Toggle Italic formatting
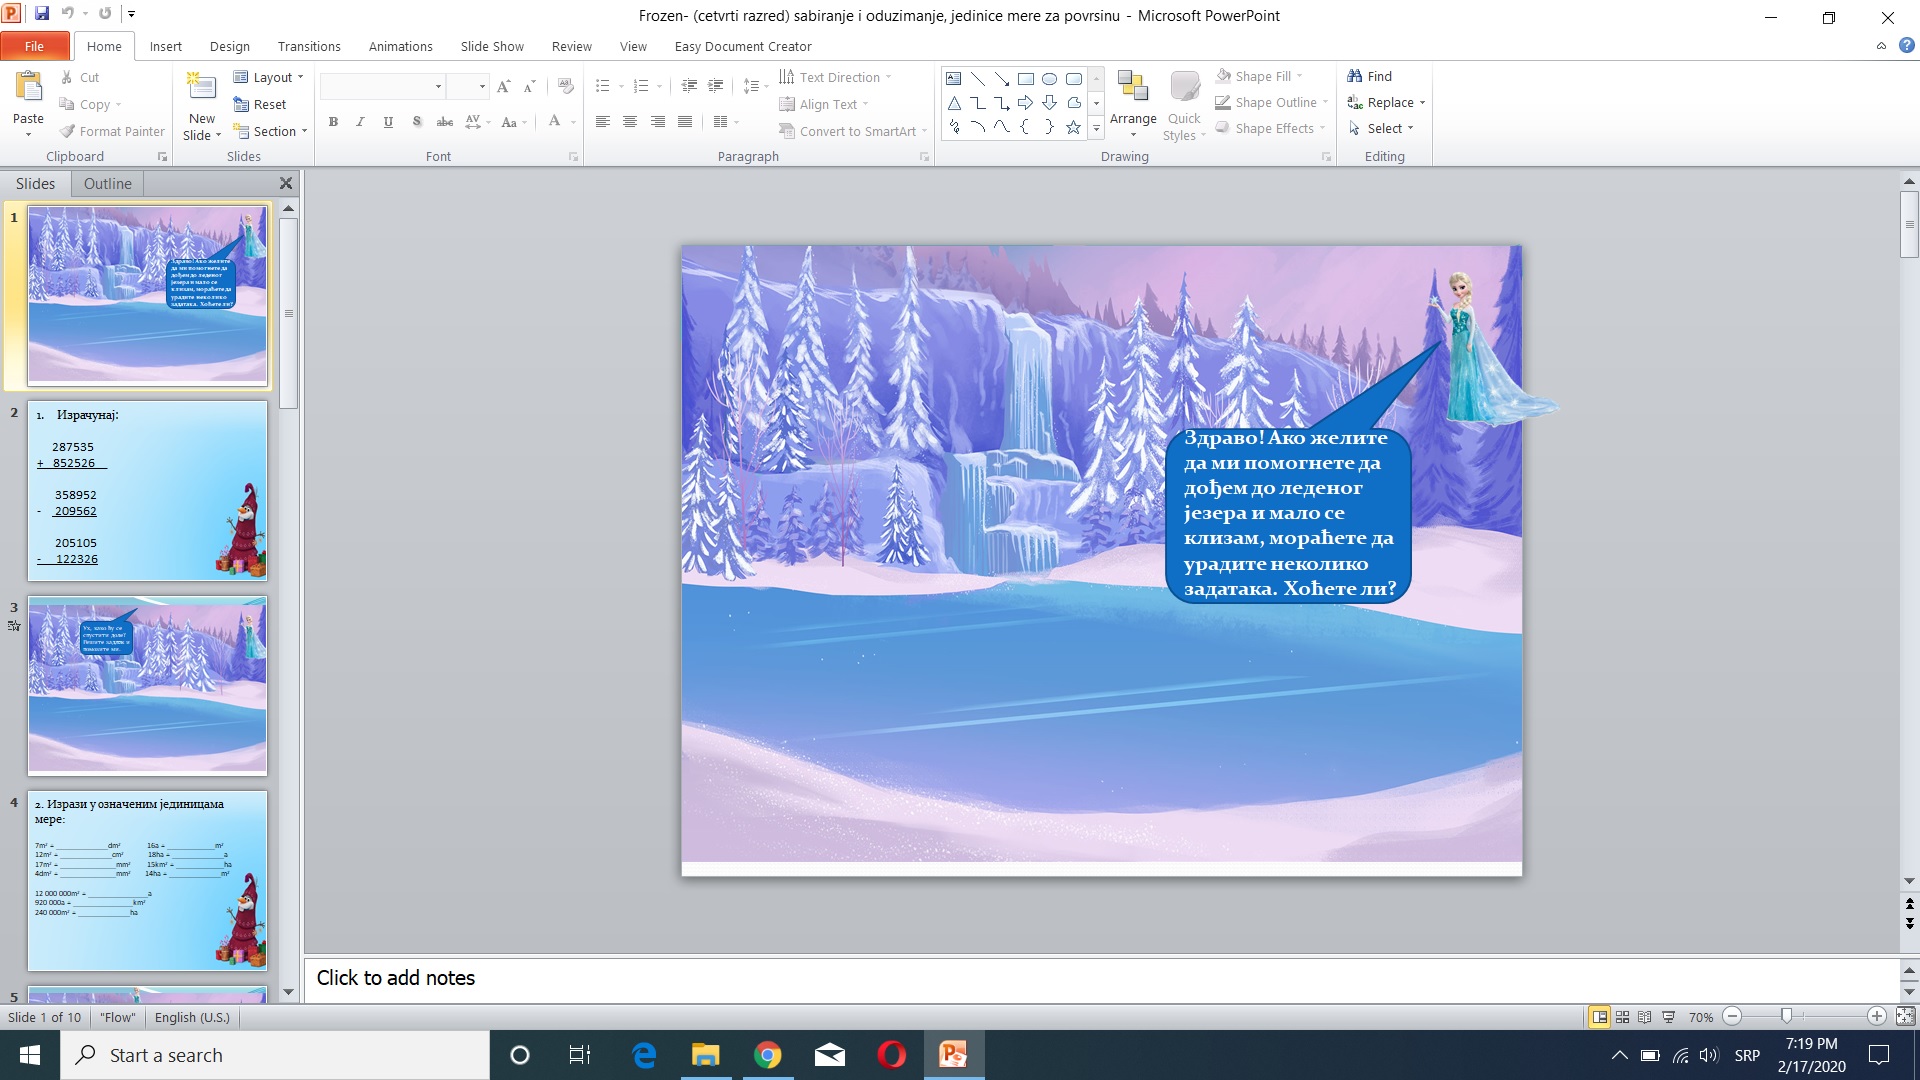Screen dimensions: 1920x1080 click(360, 122)
